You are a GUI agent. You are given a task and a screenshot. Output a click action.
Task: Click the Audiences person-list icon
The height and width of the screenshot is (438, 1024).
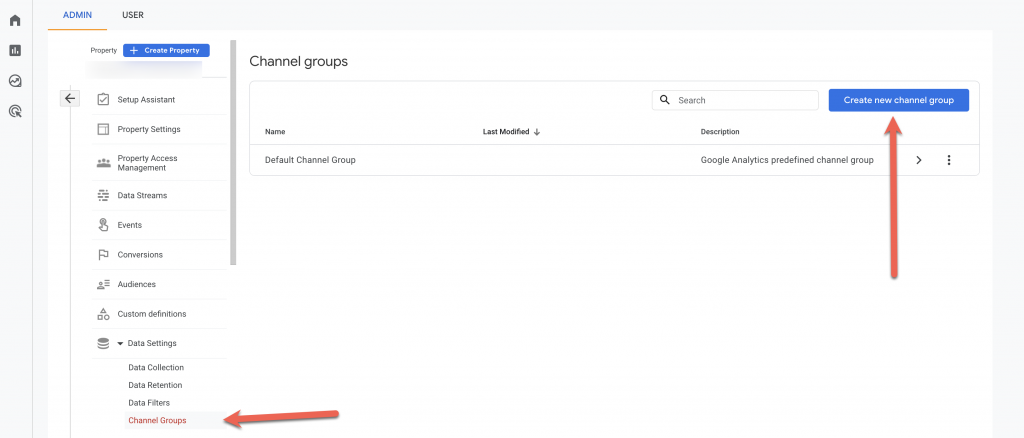103,285
